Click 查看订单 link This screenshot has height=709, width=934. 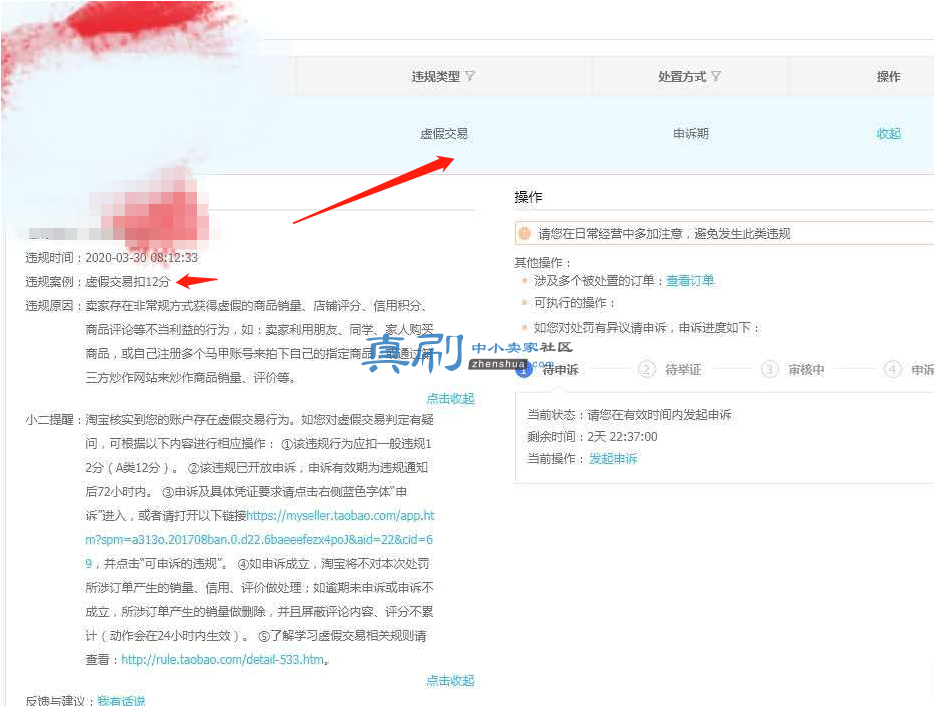click(x=690, y=281)
